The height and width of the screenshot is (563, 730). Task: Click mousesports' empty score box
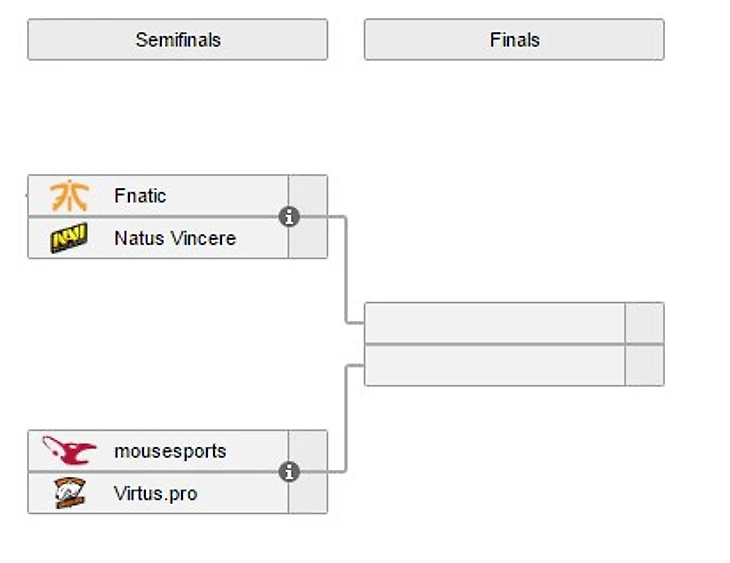point(308,447)
